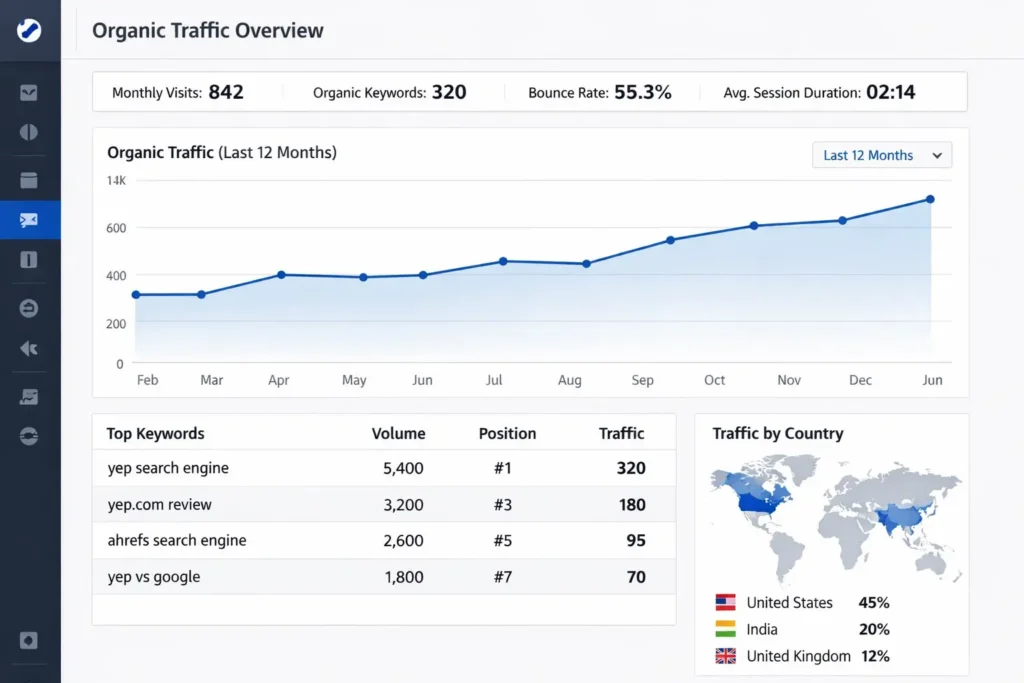The height and width of the screenshot is (683, 1024).
Task: Open the Last 12 Months dropdown
Action: pyautogui.click(x=882, y=155)
